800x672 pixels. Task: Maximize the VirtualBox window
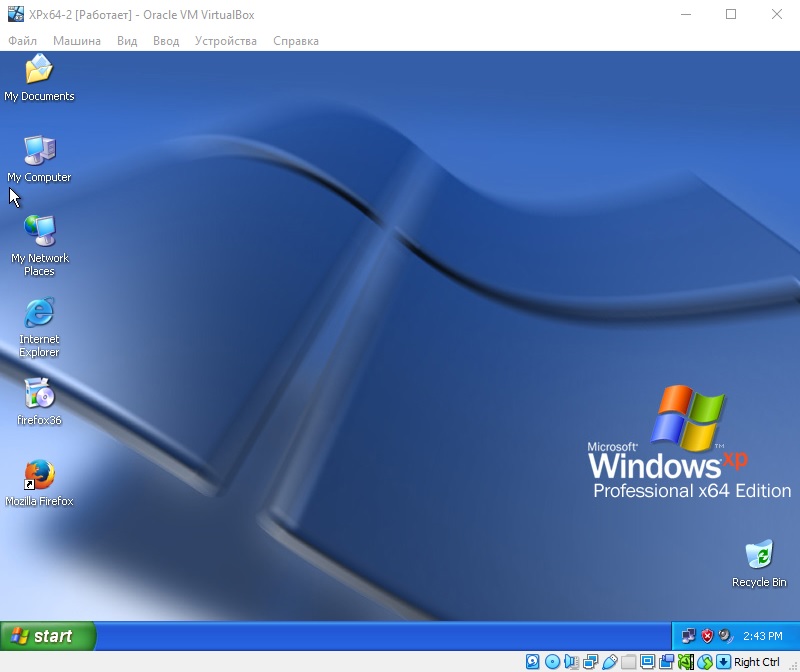[731, 14]
